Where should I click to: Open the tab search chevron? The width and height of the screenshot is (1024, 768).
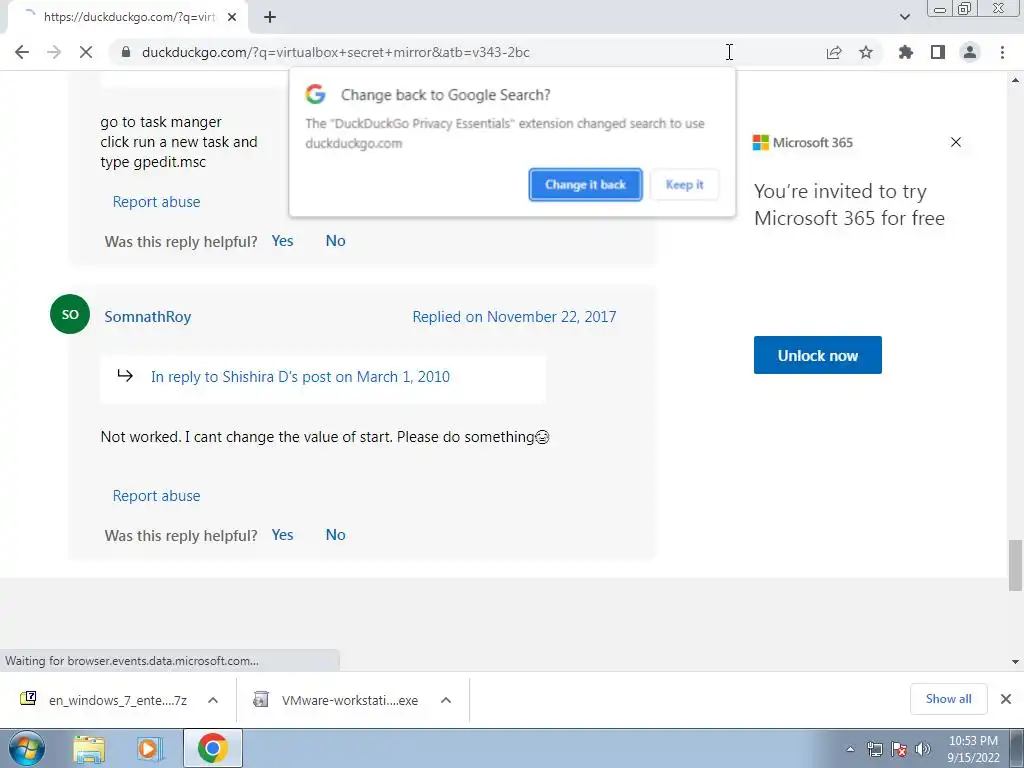904,17
